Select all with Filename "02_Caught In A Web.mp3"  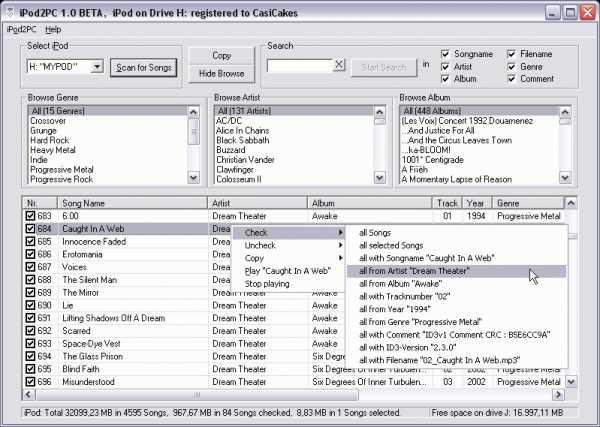coord(457,360)
